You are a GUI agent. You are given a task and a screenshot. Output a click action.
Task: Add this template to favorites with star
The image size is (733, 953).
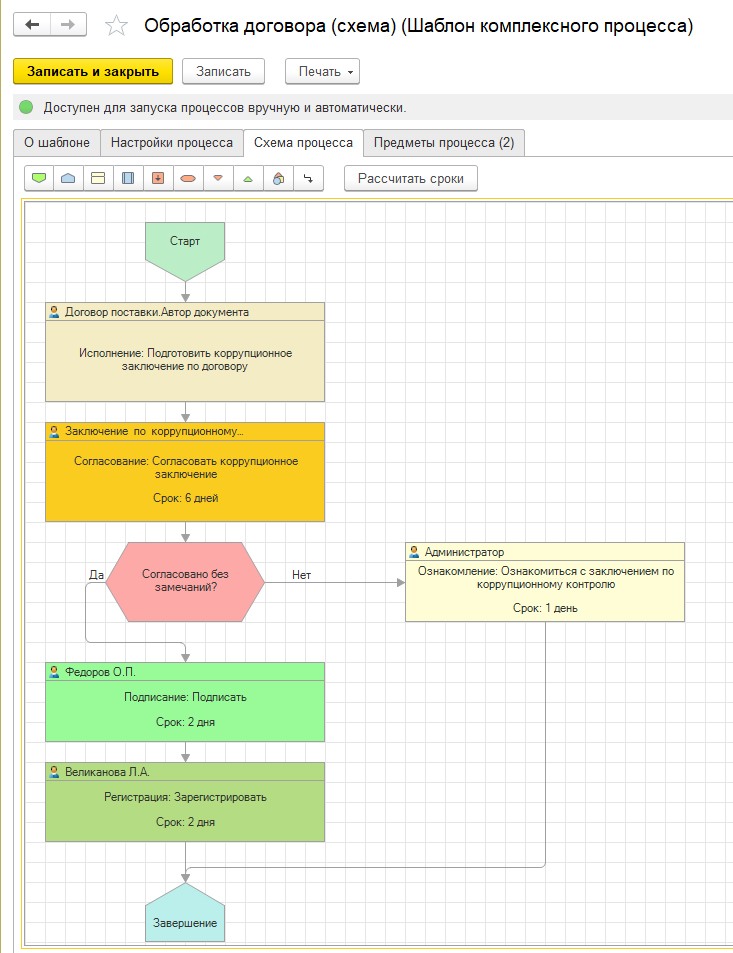pyautogui.click(x=117, y=26)
